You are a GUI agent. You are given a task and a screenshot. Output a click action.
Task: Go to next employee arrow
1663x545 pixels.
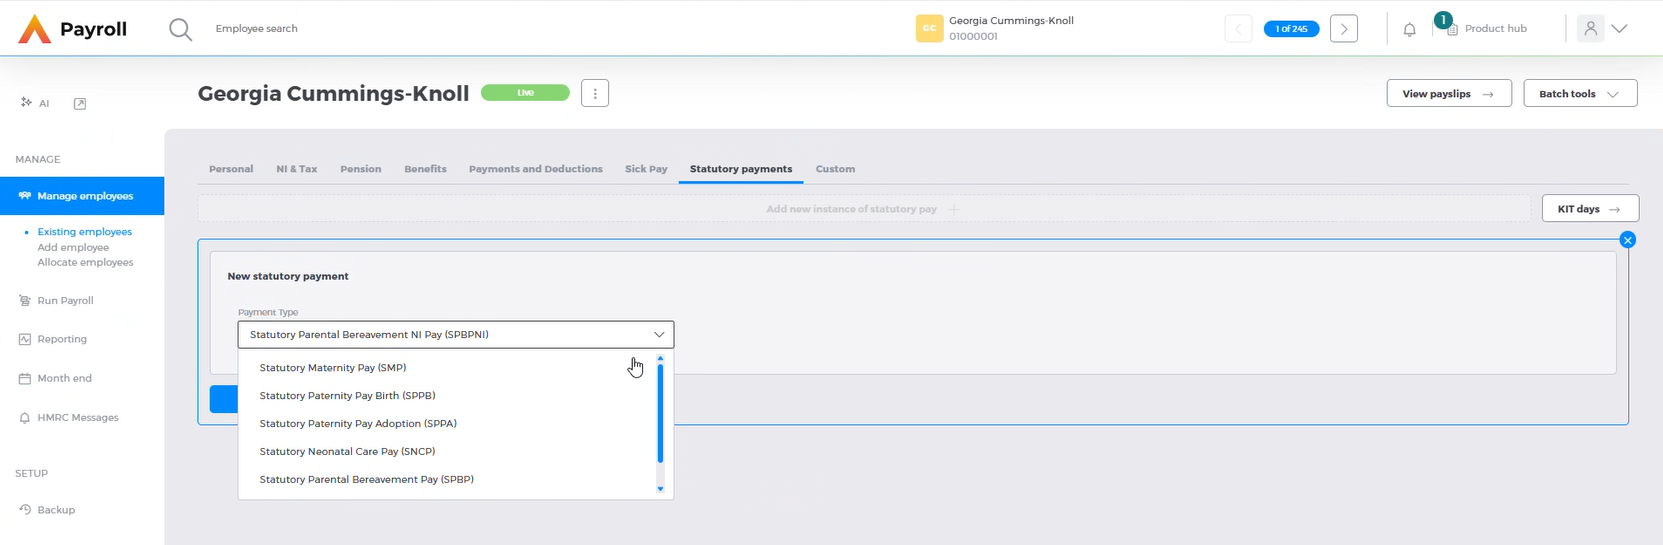coord(1343,29)
